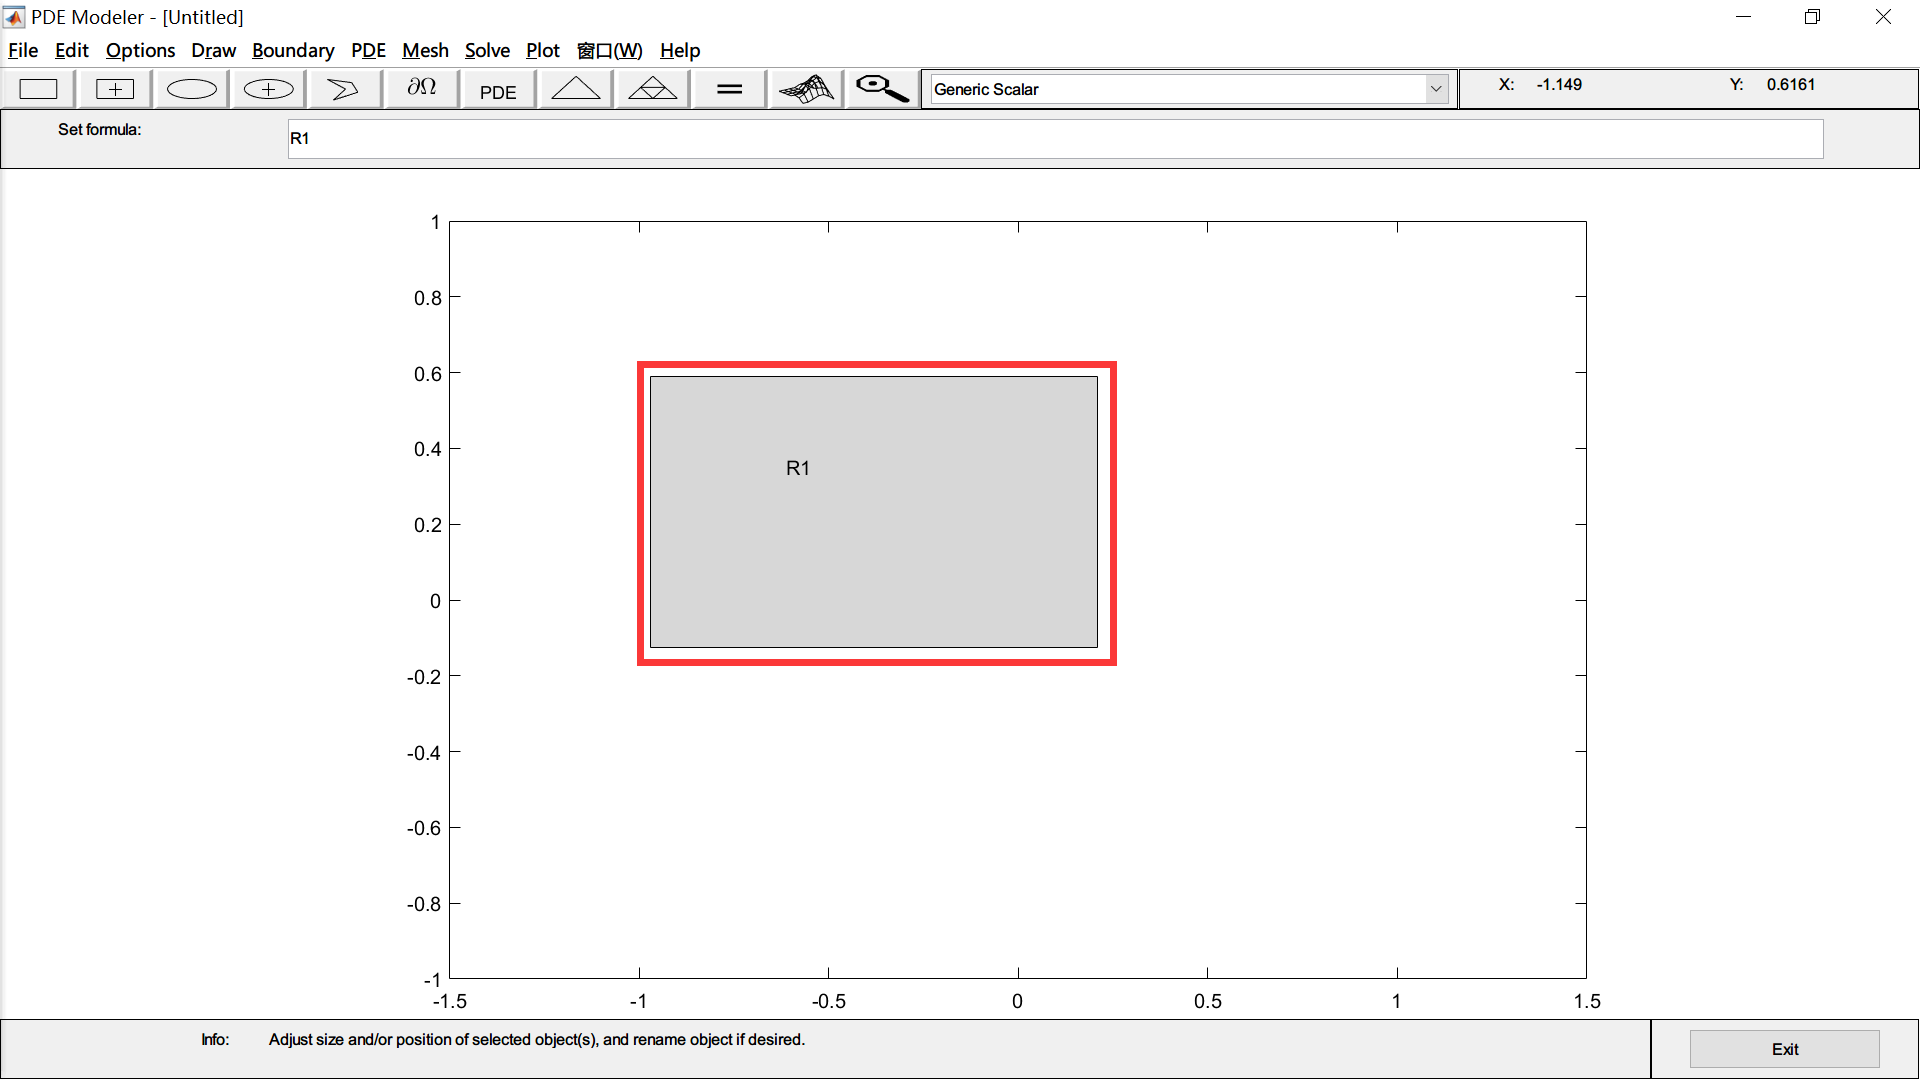Select the rectangle draw tool
The image size is (1920, 1080).
tap(38, 88)
